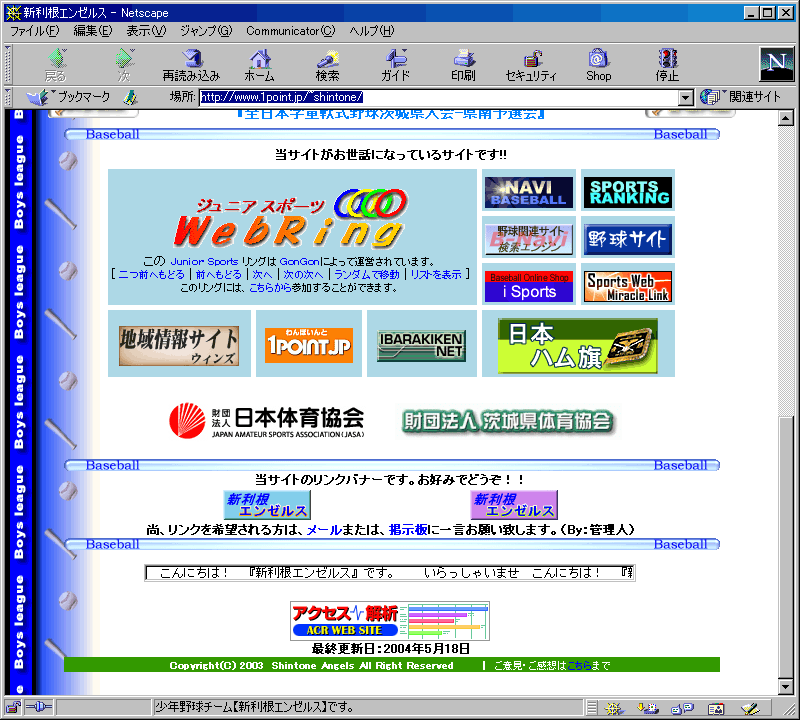The image size is (800, 720).
Task: Open the 日本ハム旗 banner
Action: click(578, 345)
